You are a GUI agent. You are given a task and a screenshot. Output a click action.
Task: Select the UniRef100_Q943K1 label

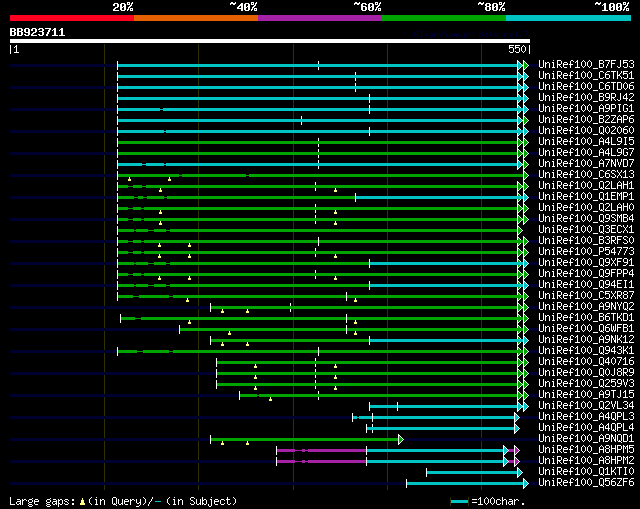click(586, 351)
